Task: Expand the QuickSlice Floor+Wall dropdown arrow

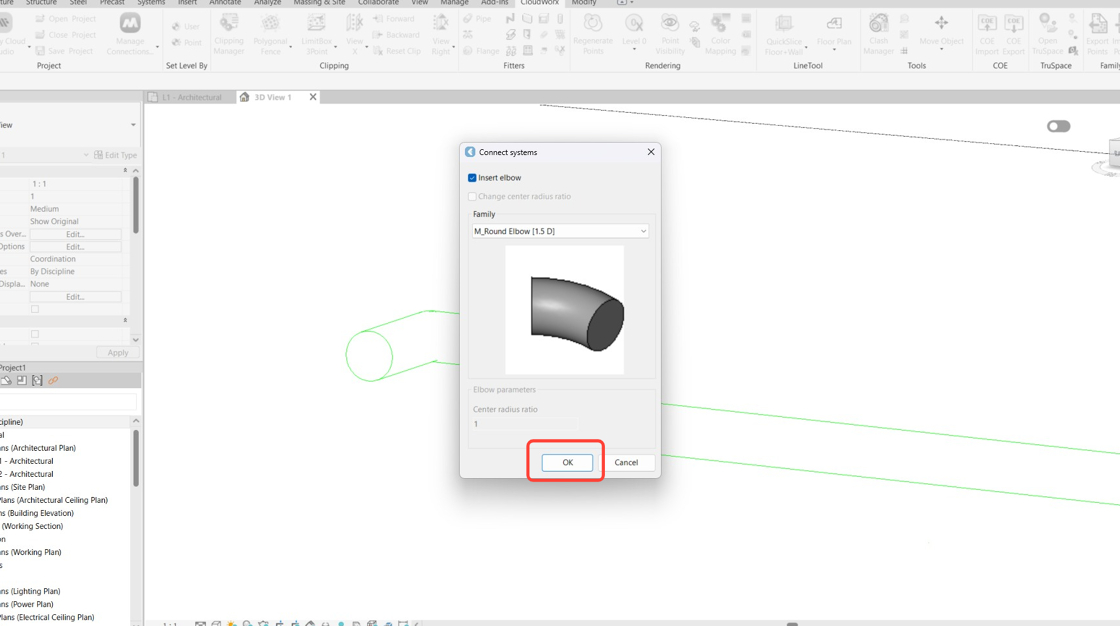Action: pos(806,48)
